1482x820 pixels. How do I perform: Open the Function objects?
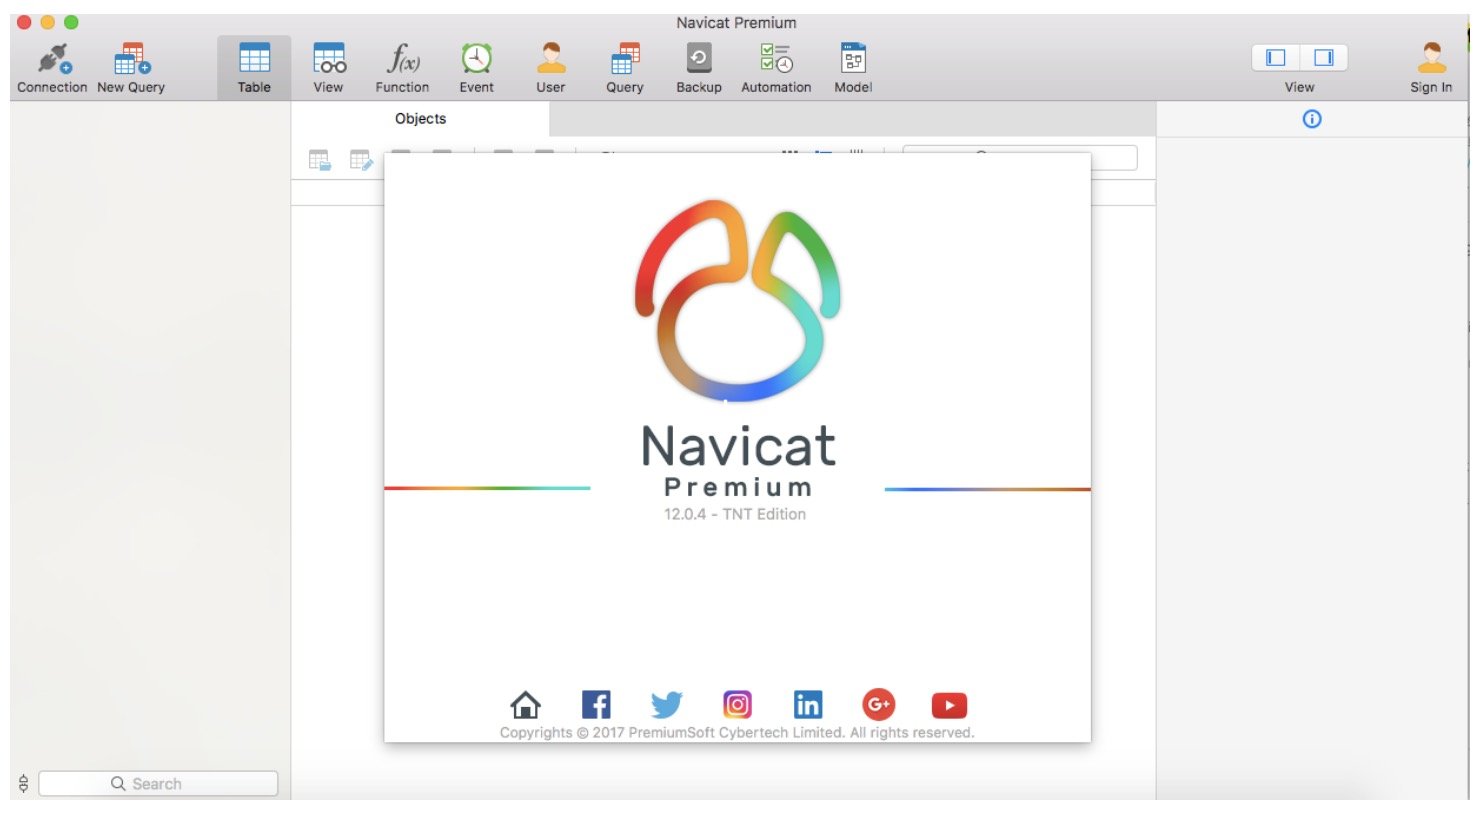(402, 68)
